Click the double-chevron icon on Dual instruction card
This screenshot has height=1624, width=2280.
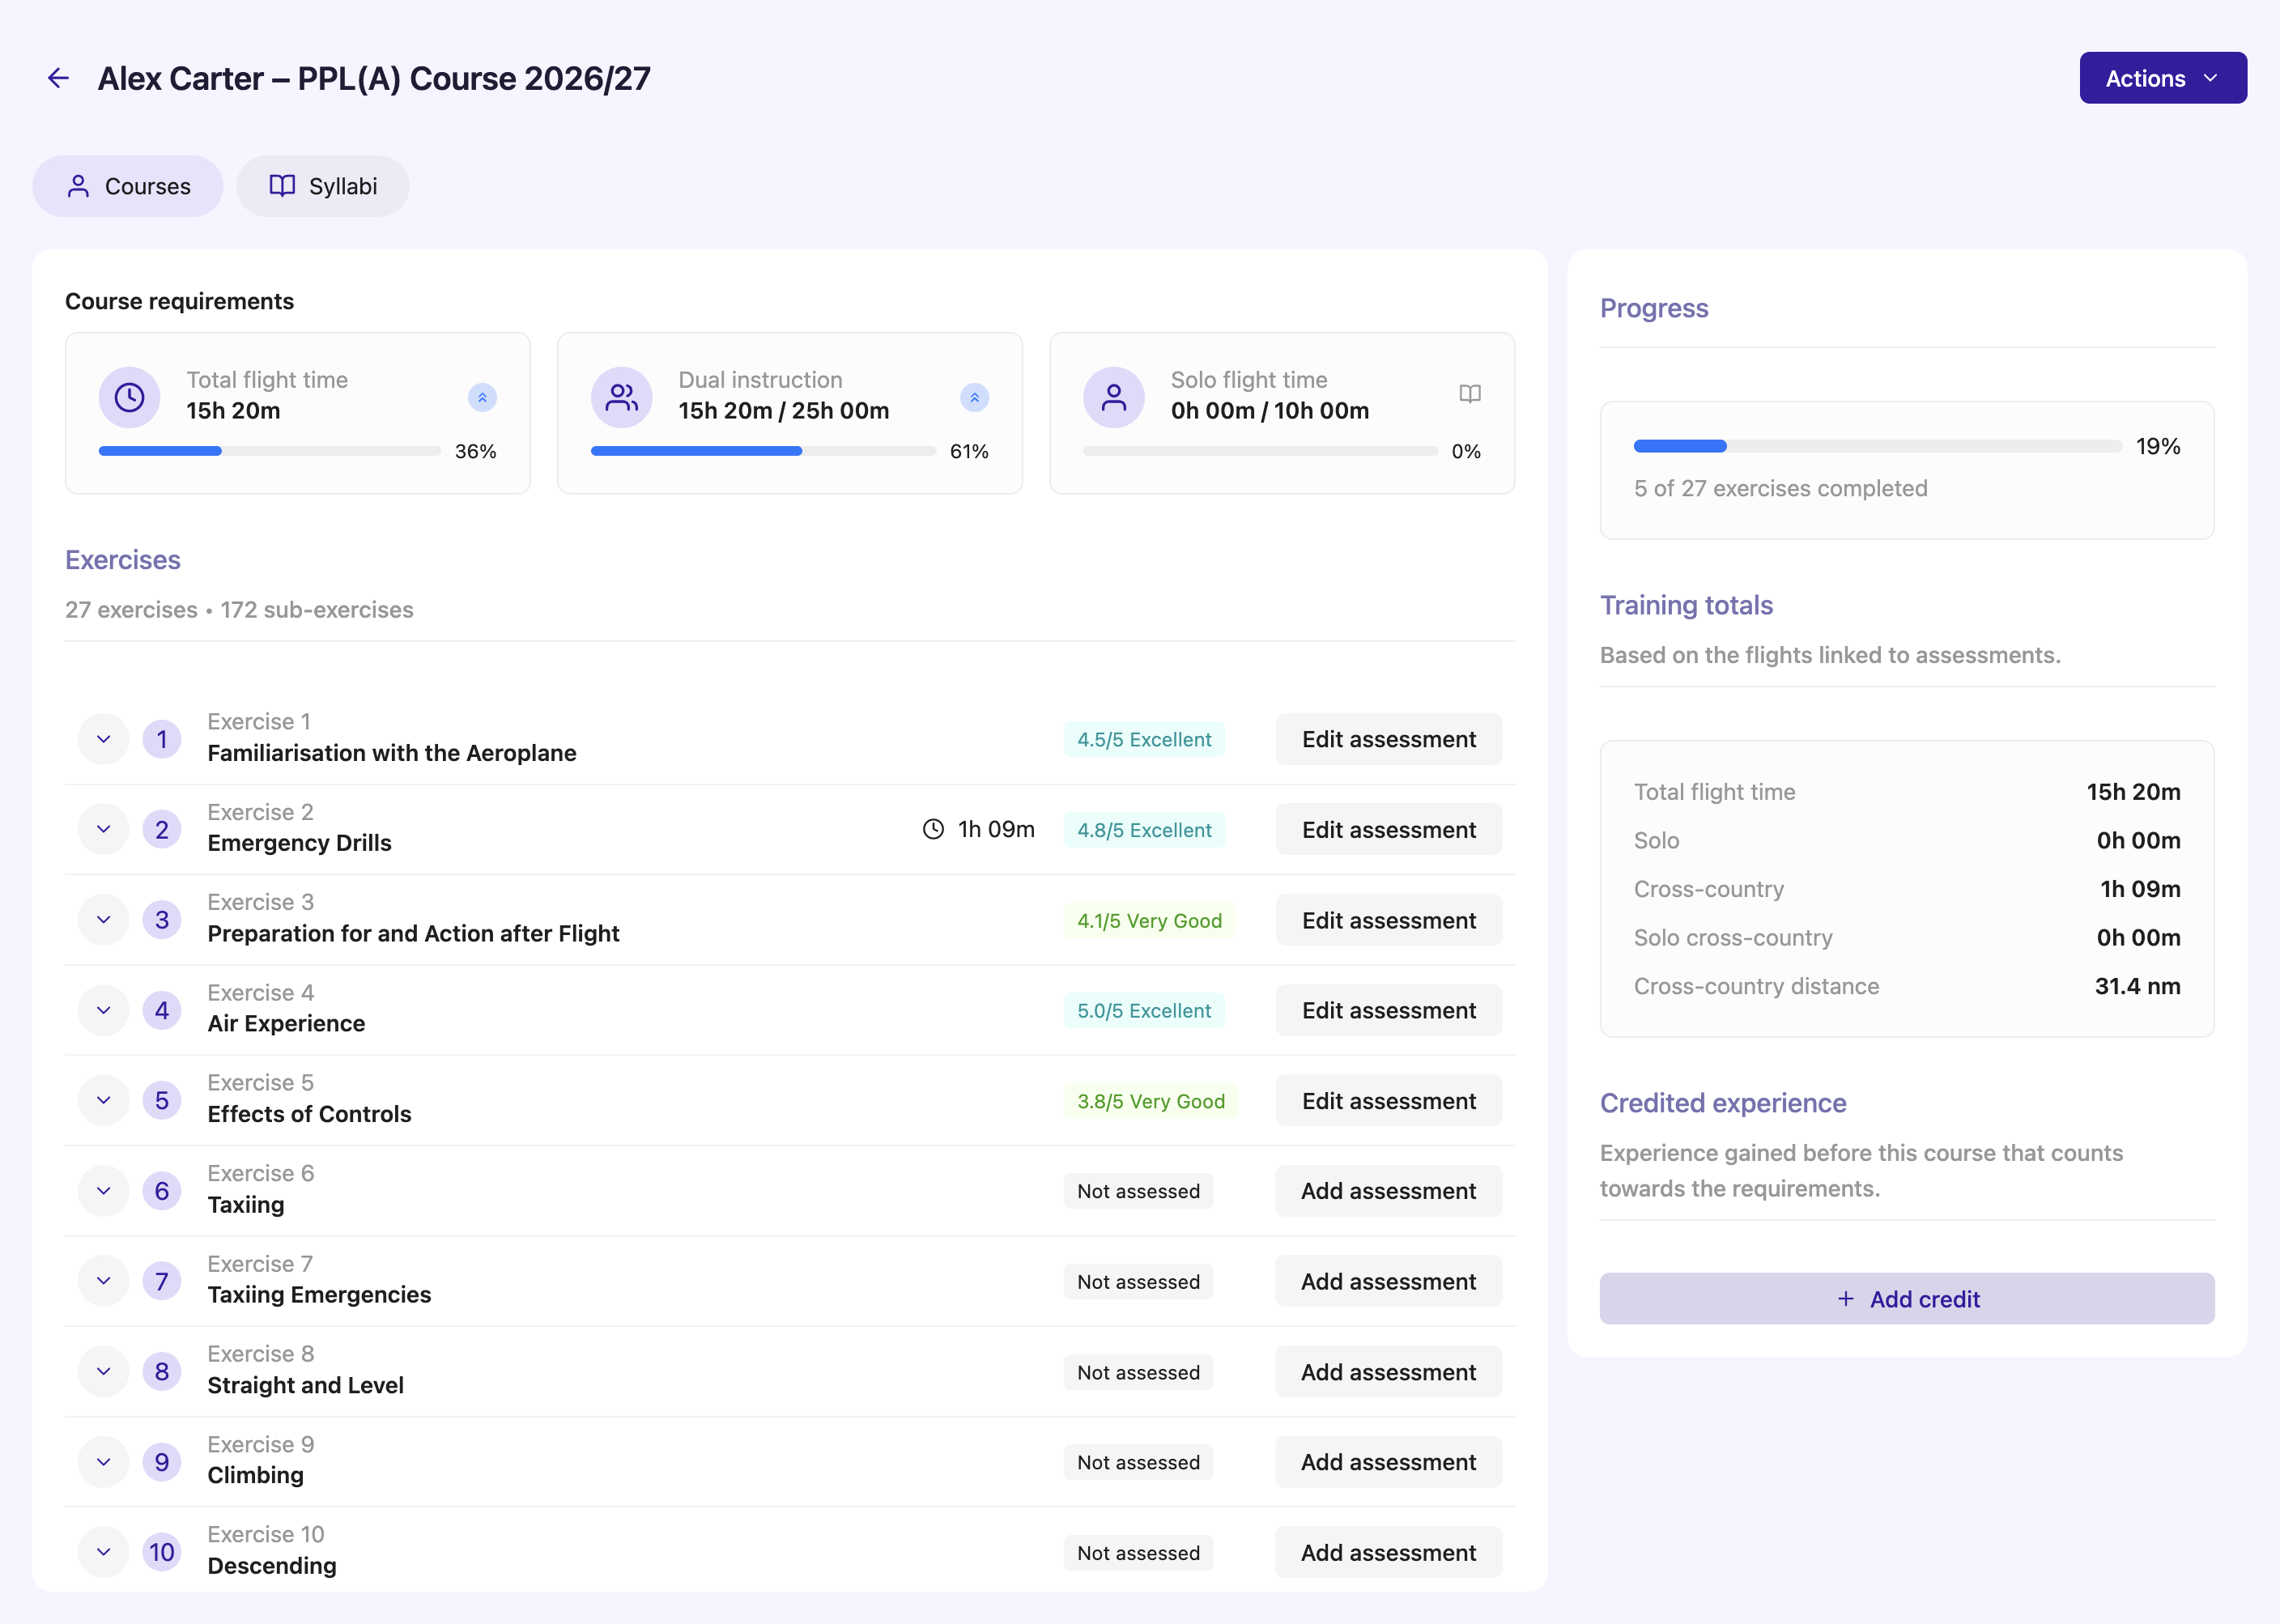[x=974, y=398]
